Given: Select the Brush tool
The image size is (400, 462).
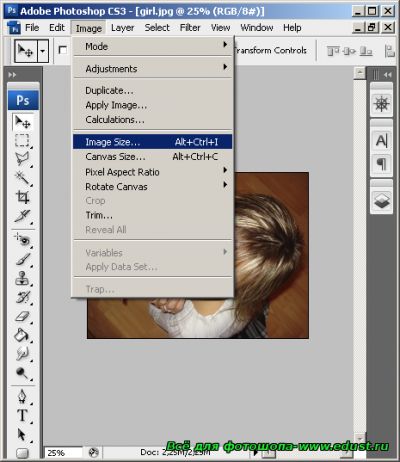Looking at the screenshot, I should point(22,259).
